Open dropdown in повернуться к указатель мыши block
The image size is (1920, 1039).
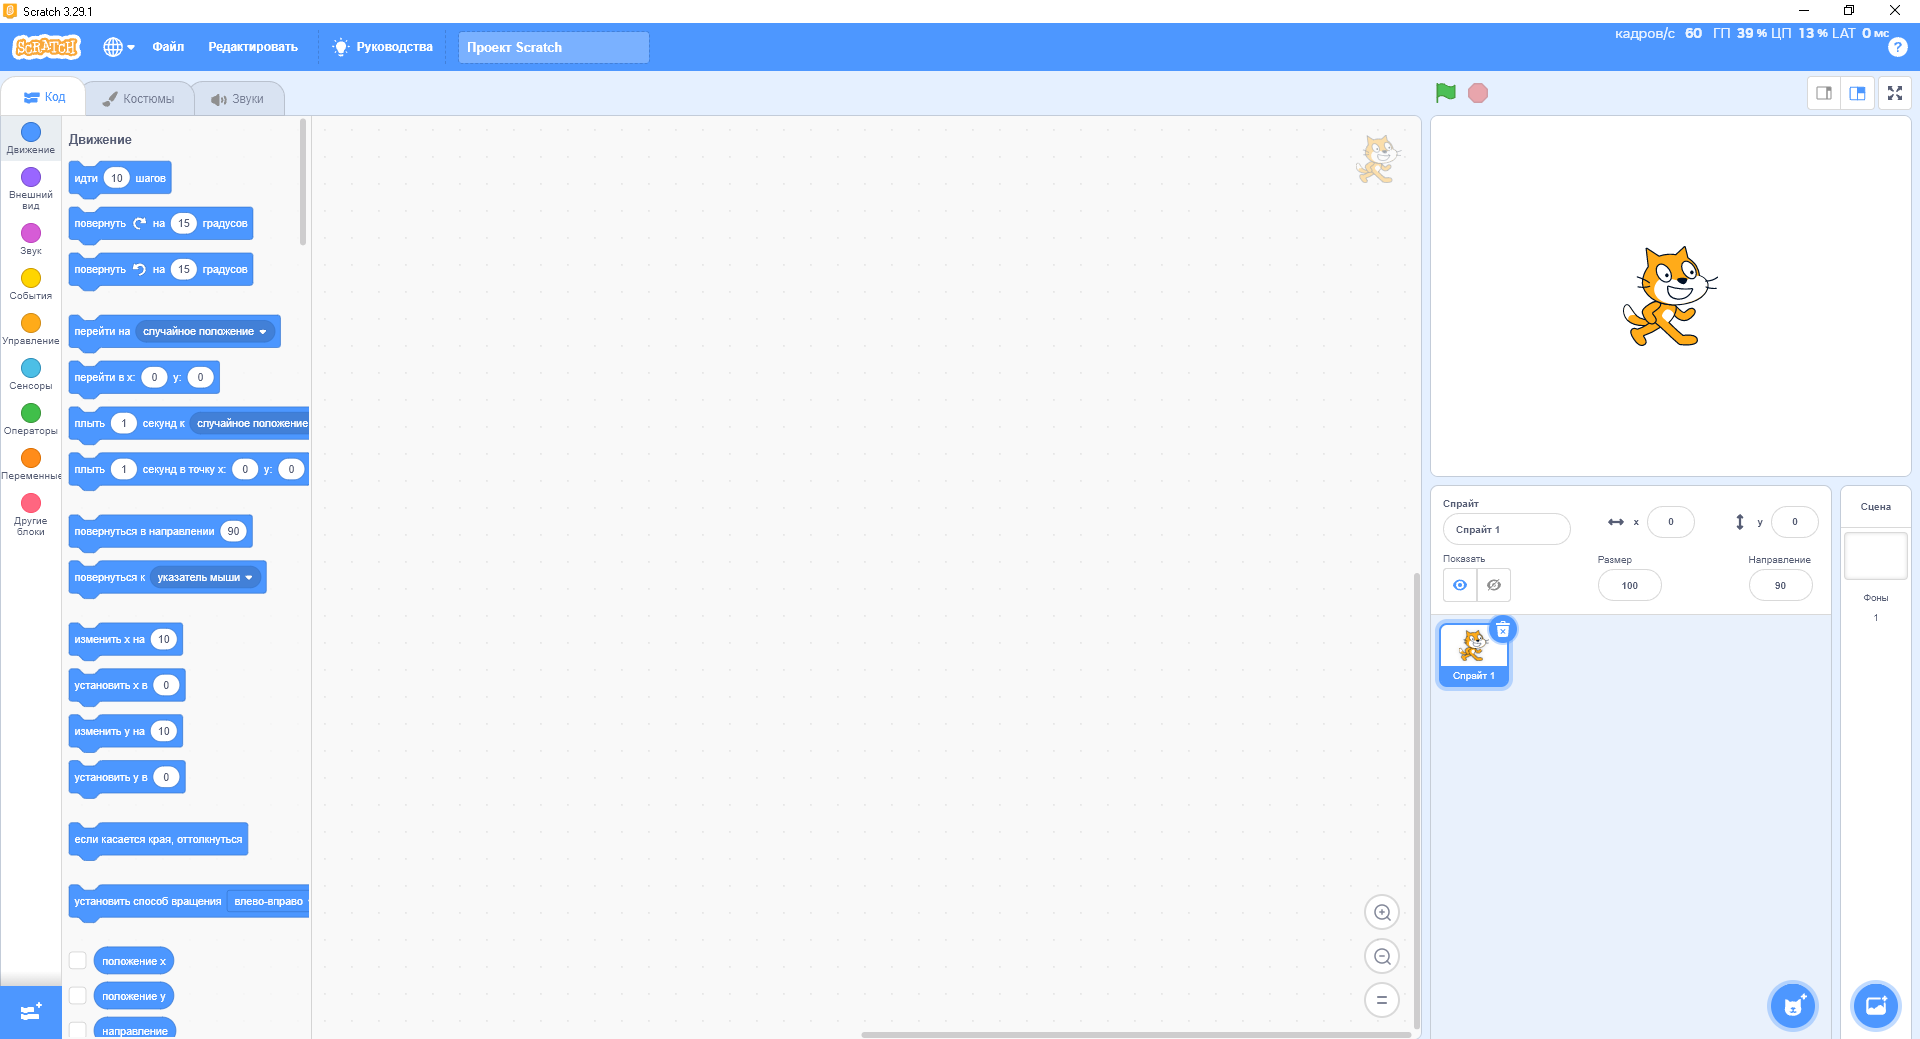tap(205, 578)
